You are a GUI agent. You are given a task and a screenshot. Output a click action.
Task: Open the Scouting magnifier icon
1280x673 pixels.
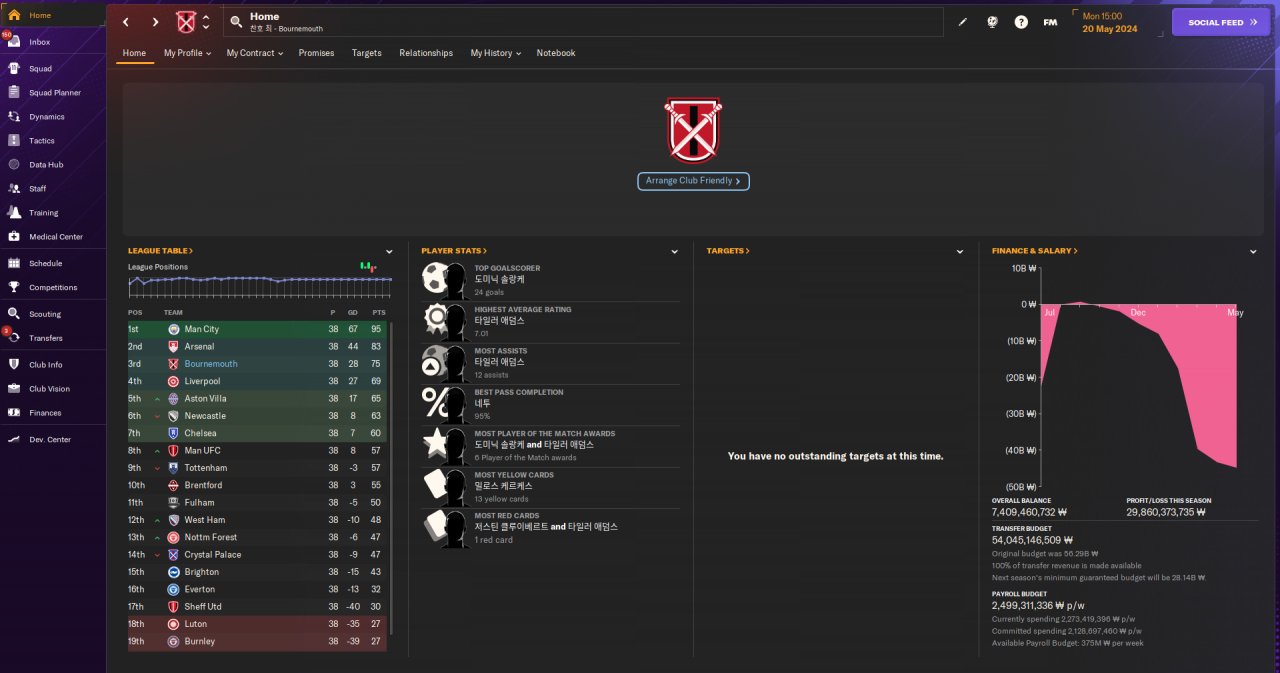(14, 314)
